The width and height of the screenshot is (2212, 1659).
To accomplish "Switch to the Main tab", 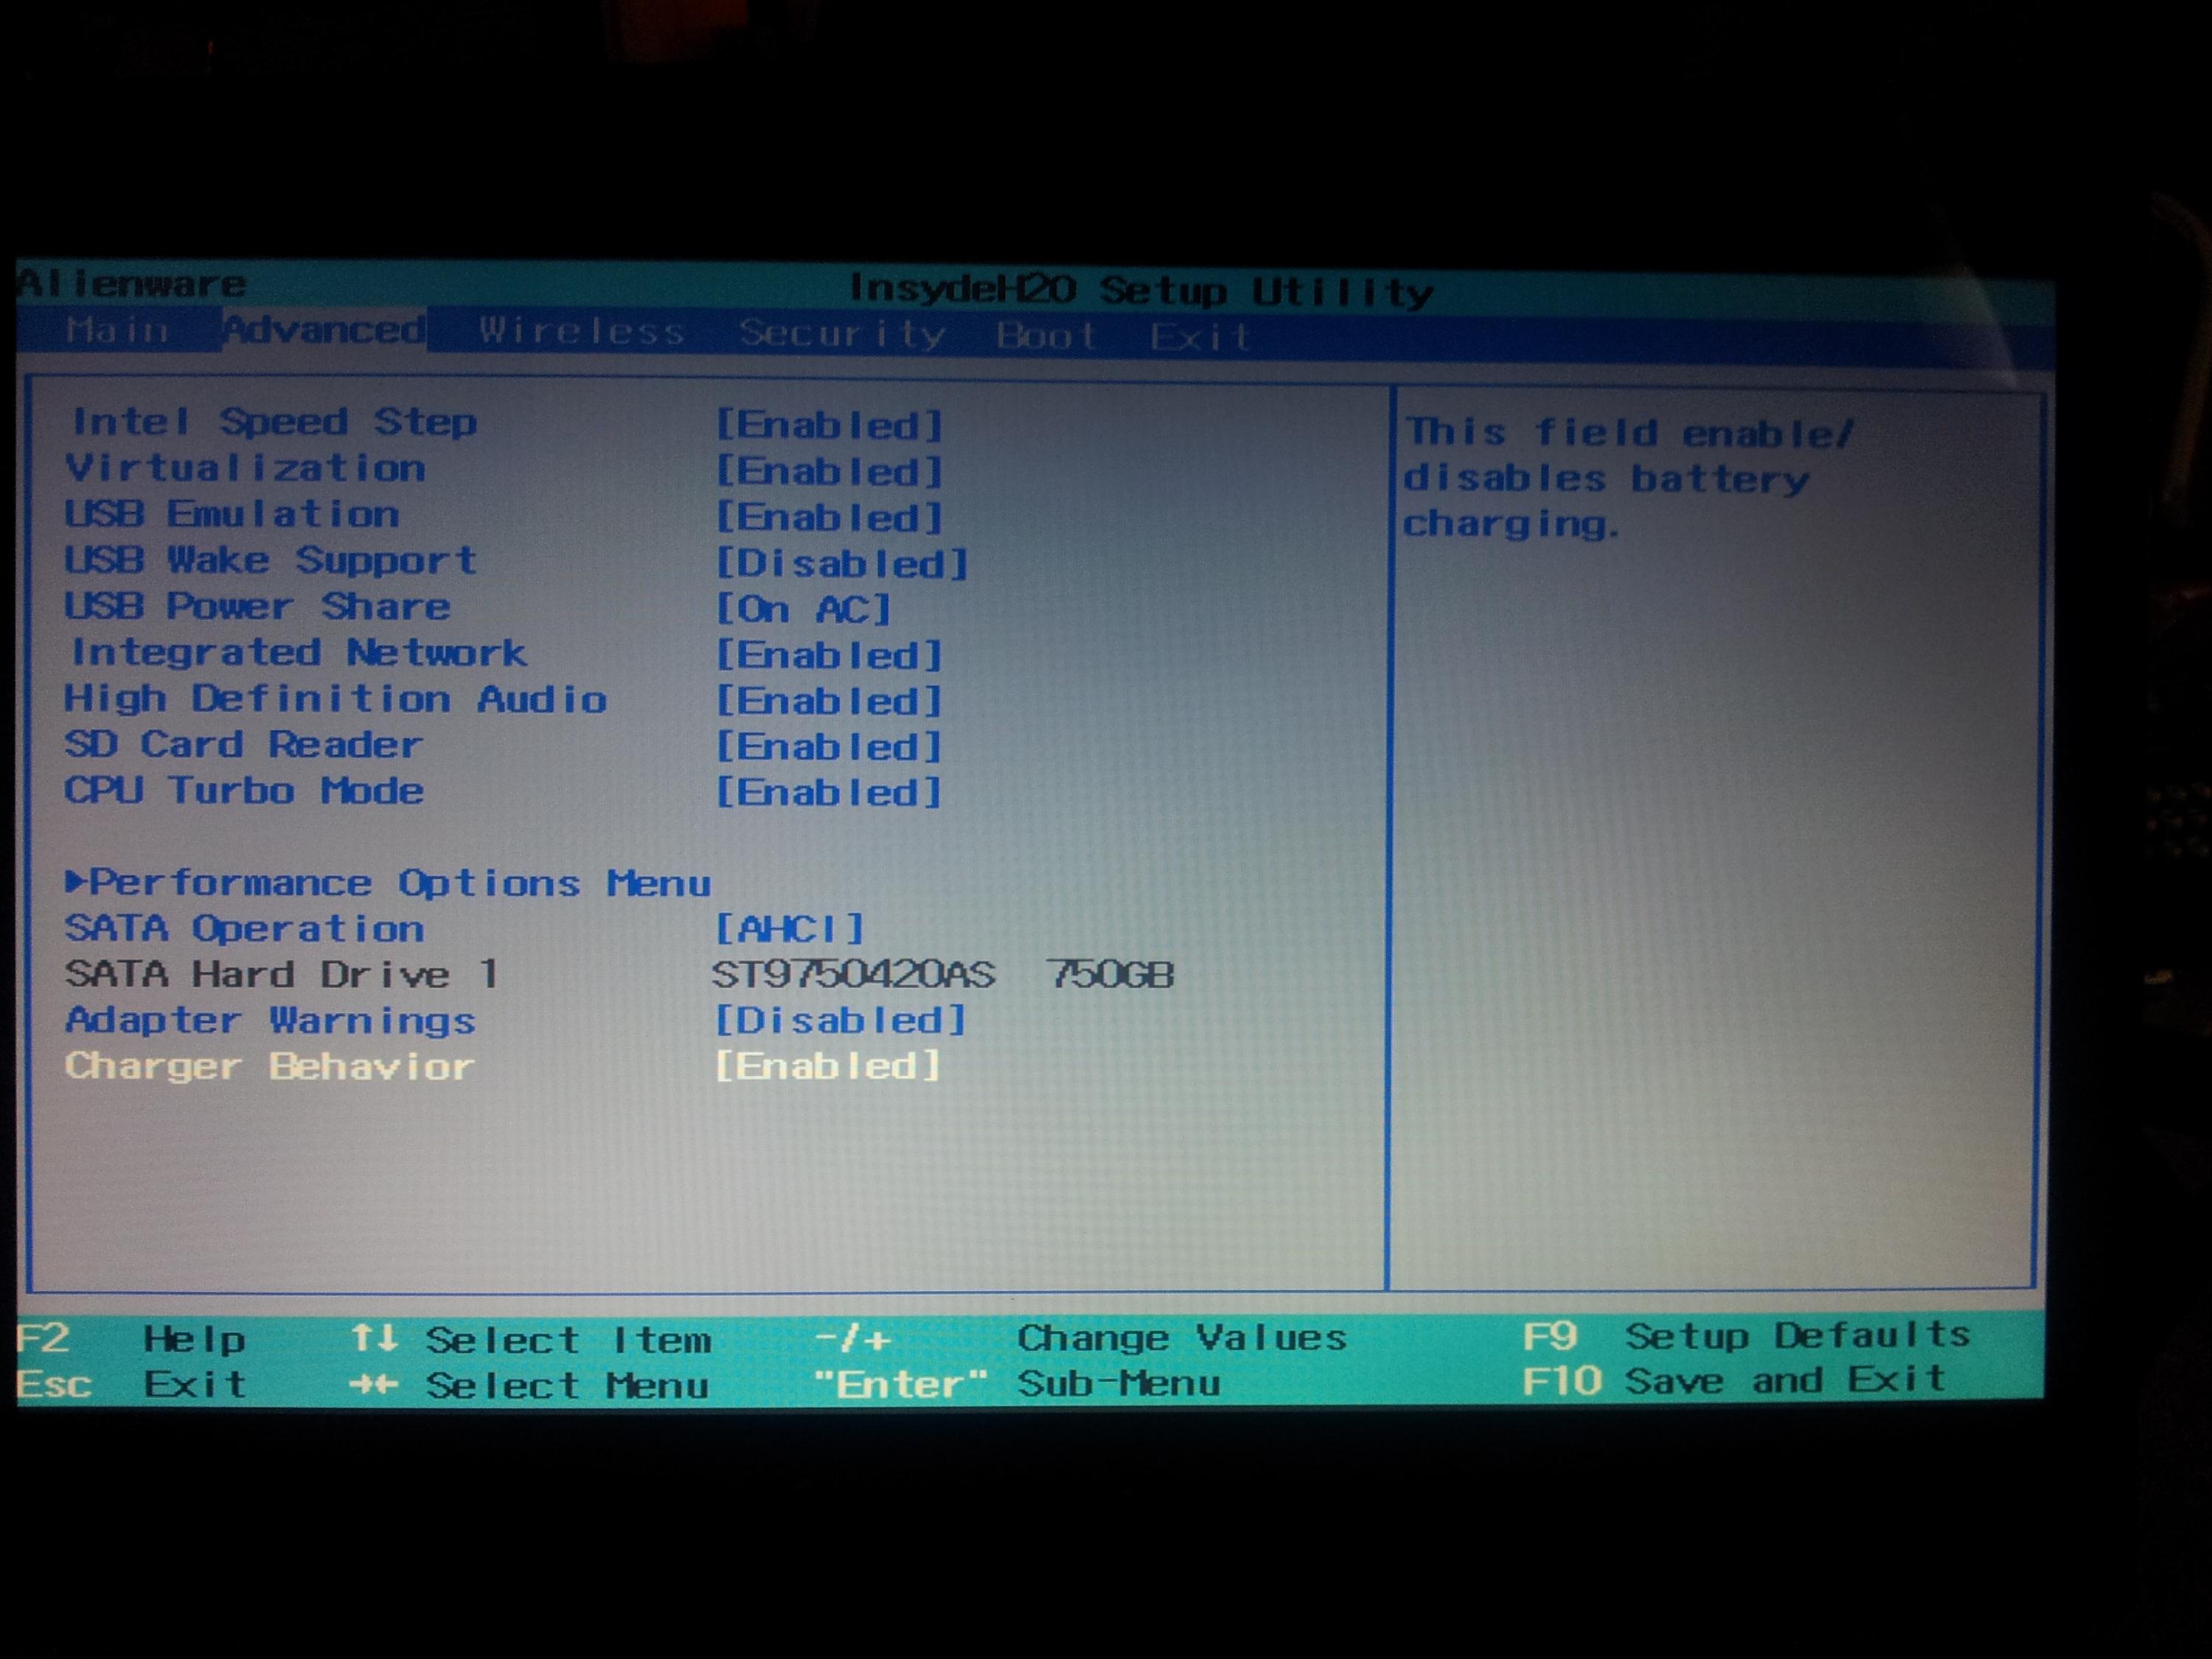I will point(117,330).
